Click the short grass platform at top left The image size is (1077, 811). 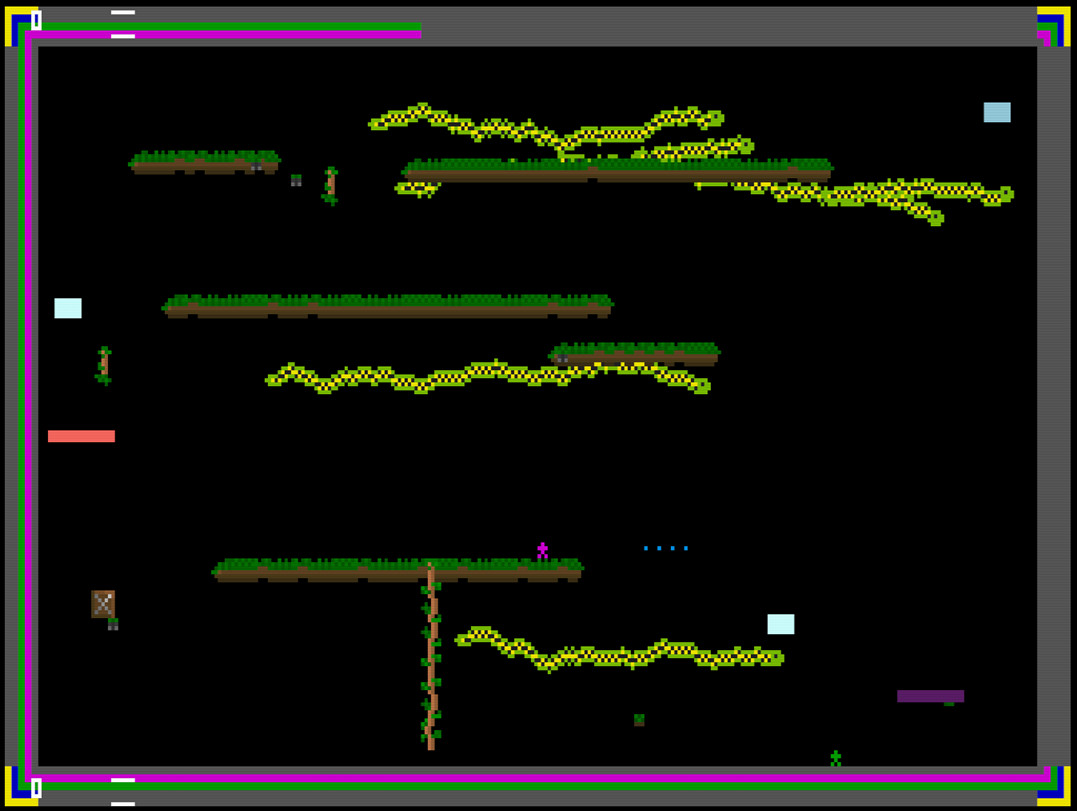click(205, 162)
